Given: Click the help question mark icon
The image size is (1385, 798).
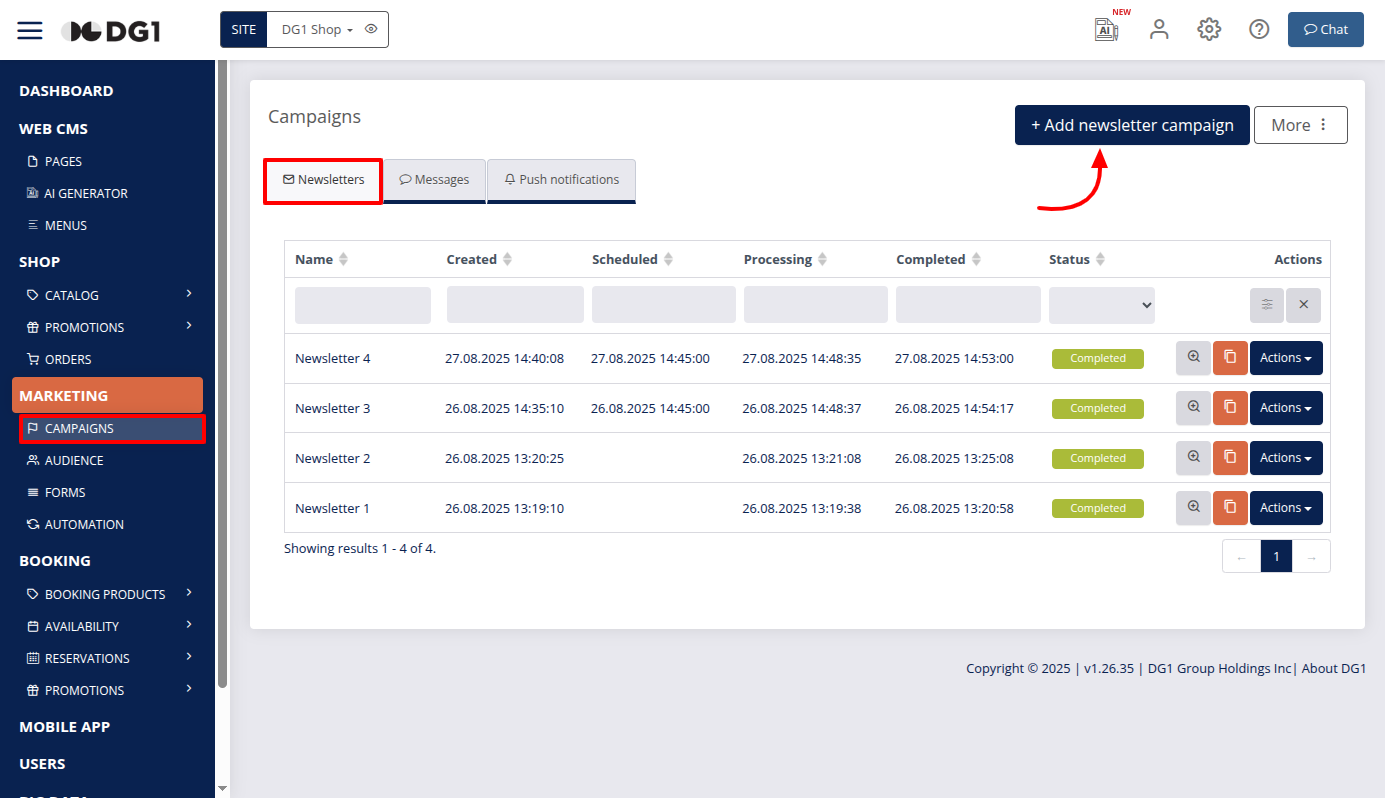Looking at the screenshot, I should [x=1259, y=29].
